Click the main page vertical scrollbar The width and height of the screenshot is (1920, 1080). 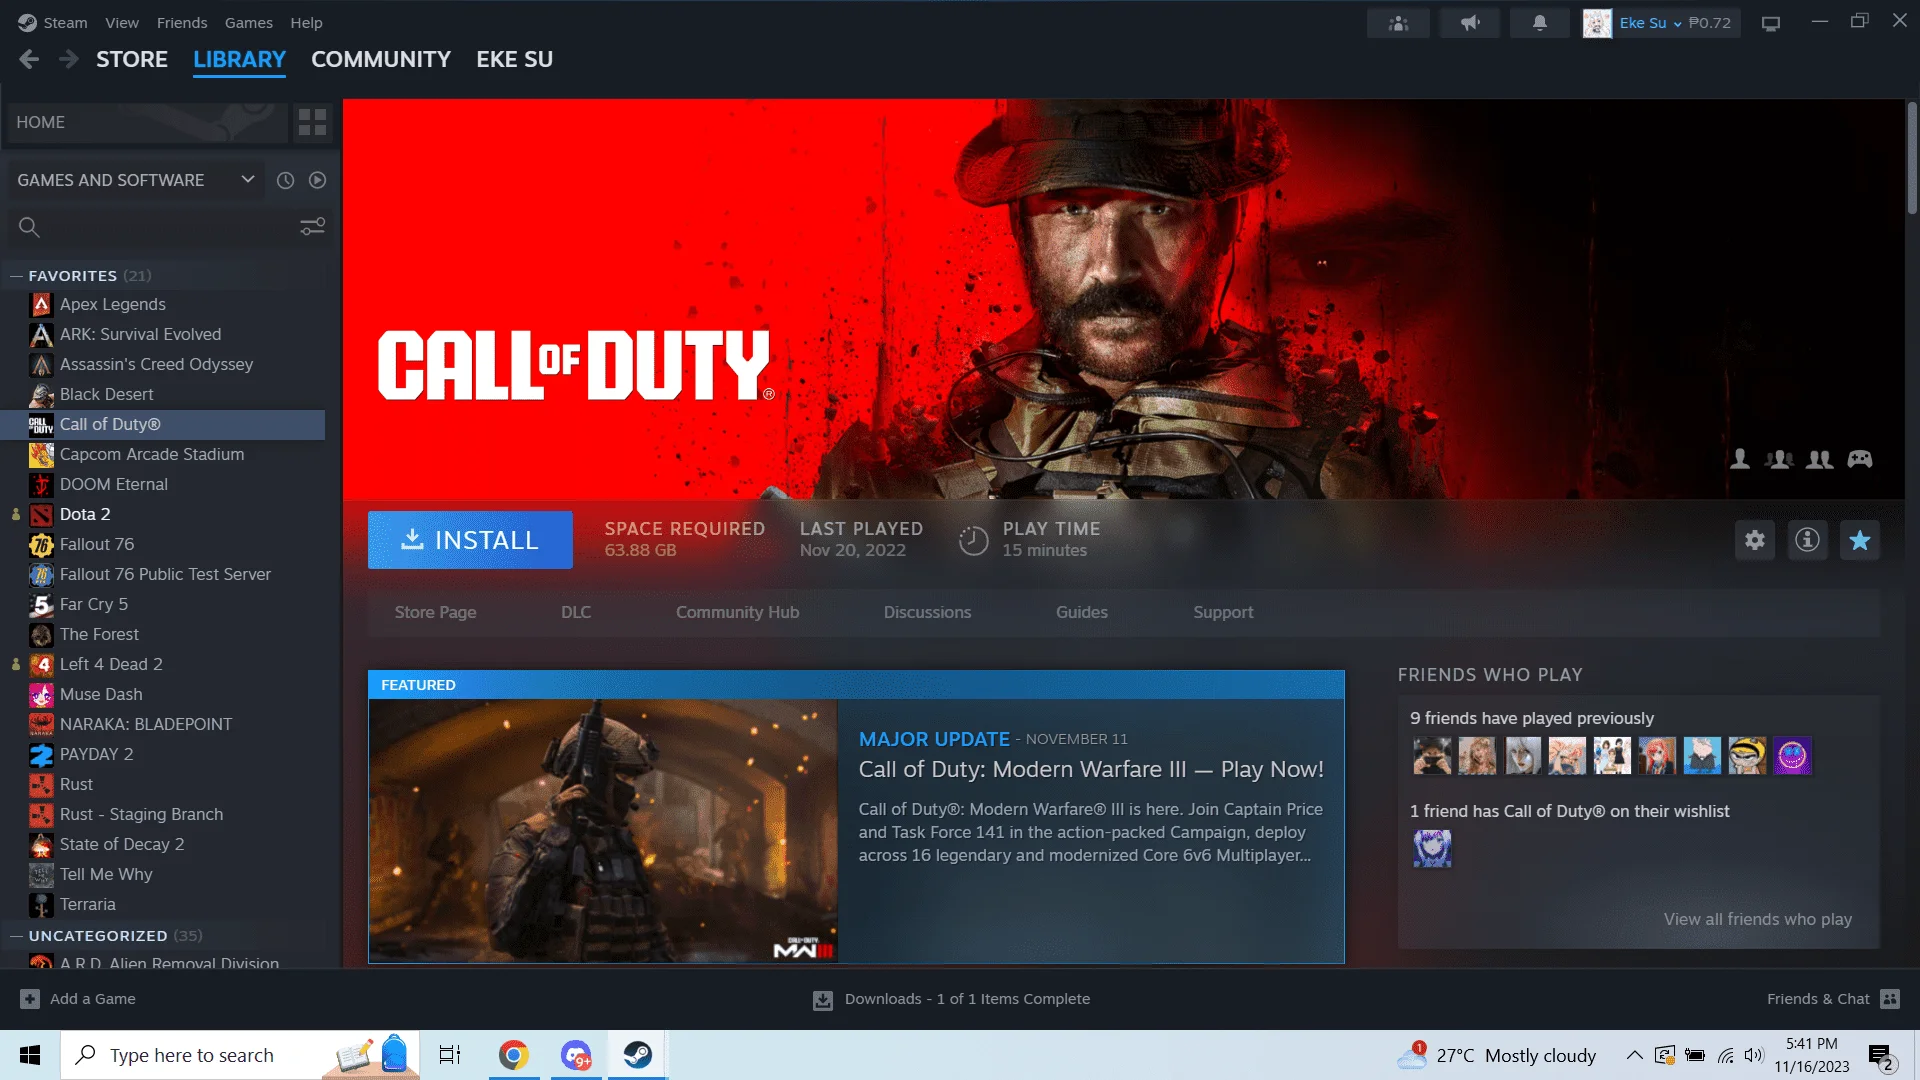pos(1912,158)
